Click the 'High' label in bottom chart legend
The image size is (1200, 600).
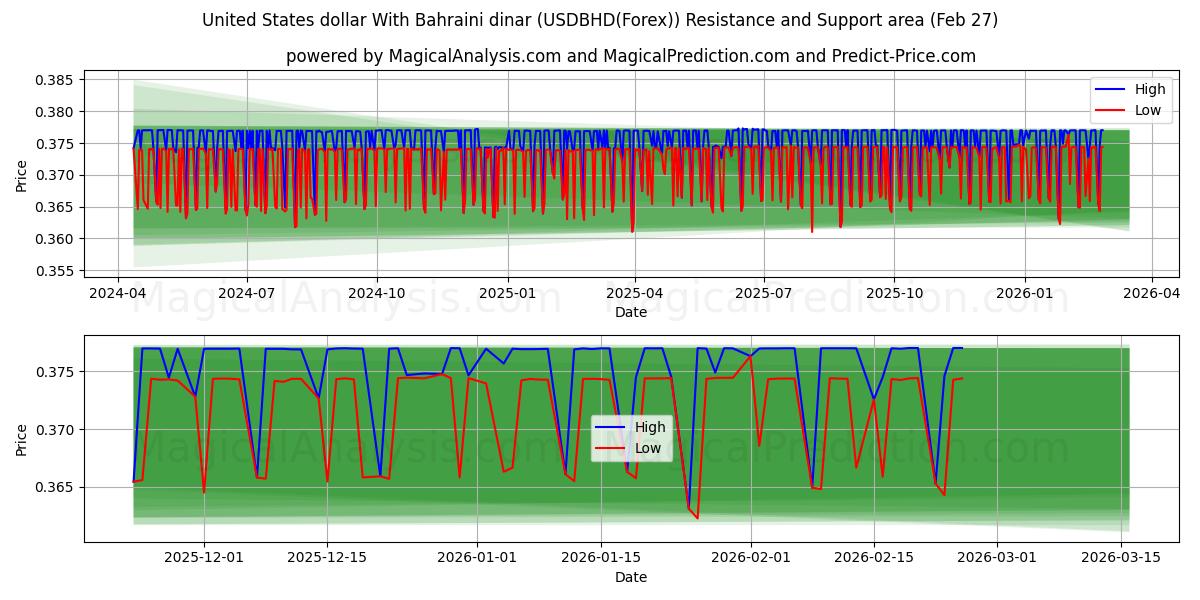[651, 427]
